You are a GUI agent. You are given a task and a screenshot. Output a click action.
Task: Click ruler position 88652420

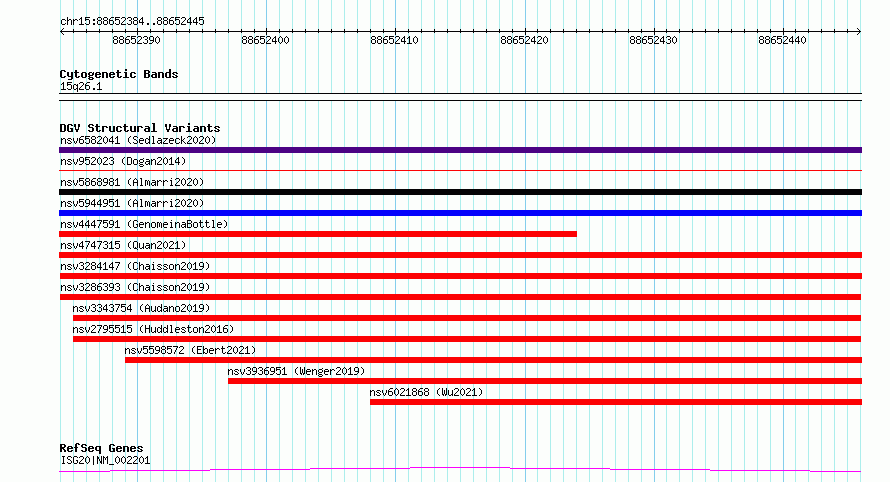pyautogui.click(x=524, y=40)
